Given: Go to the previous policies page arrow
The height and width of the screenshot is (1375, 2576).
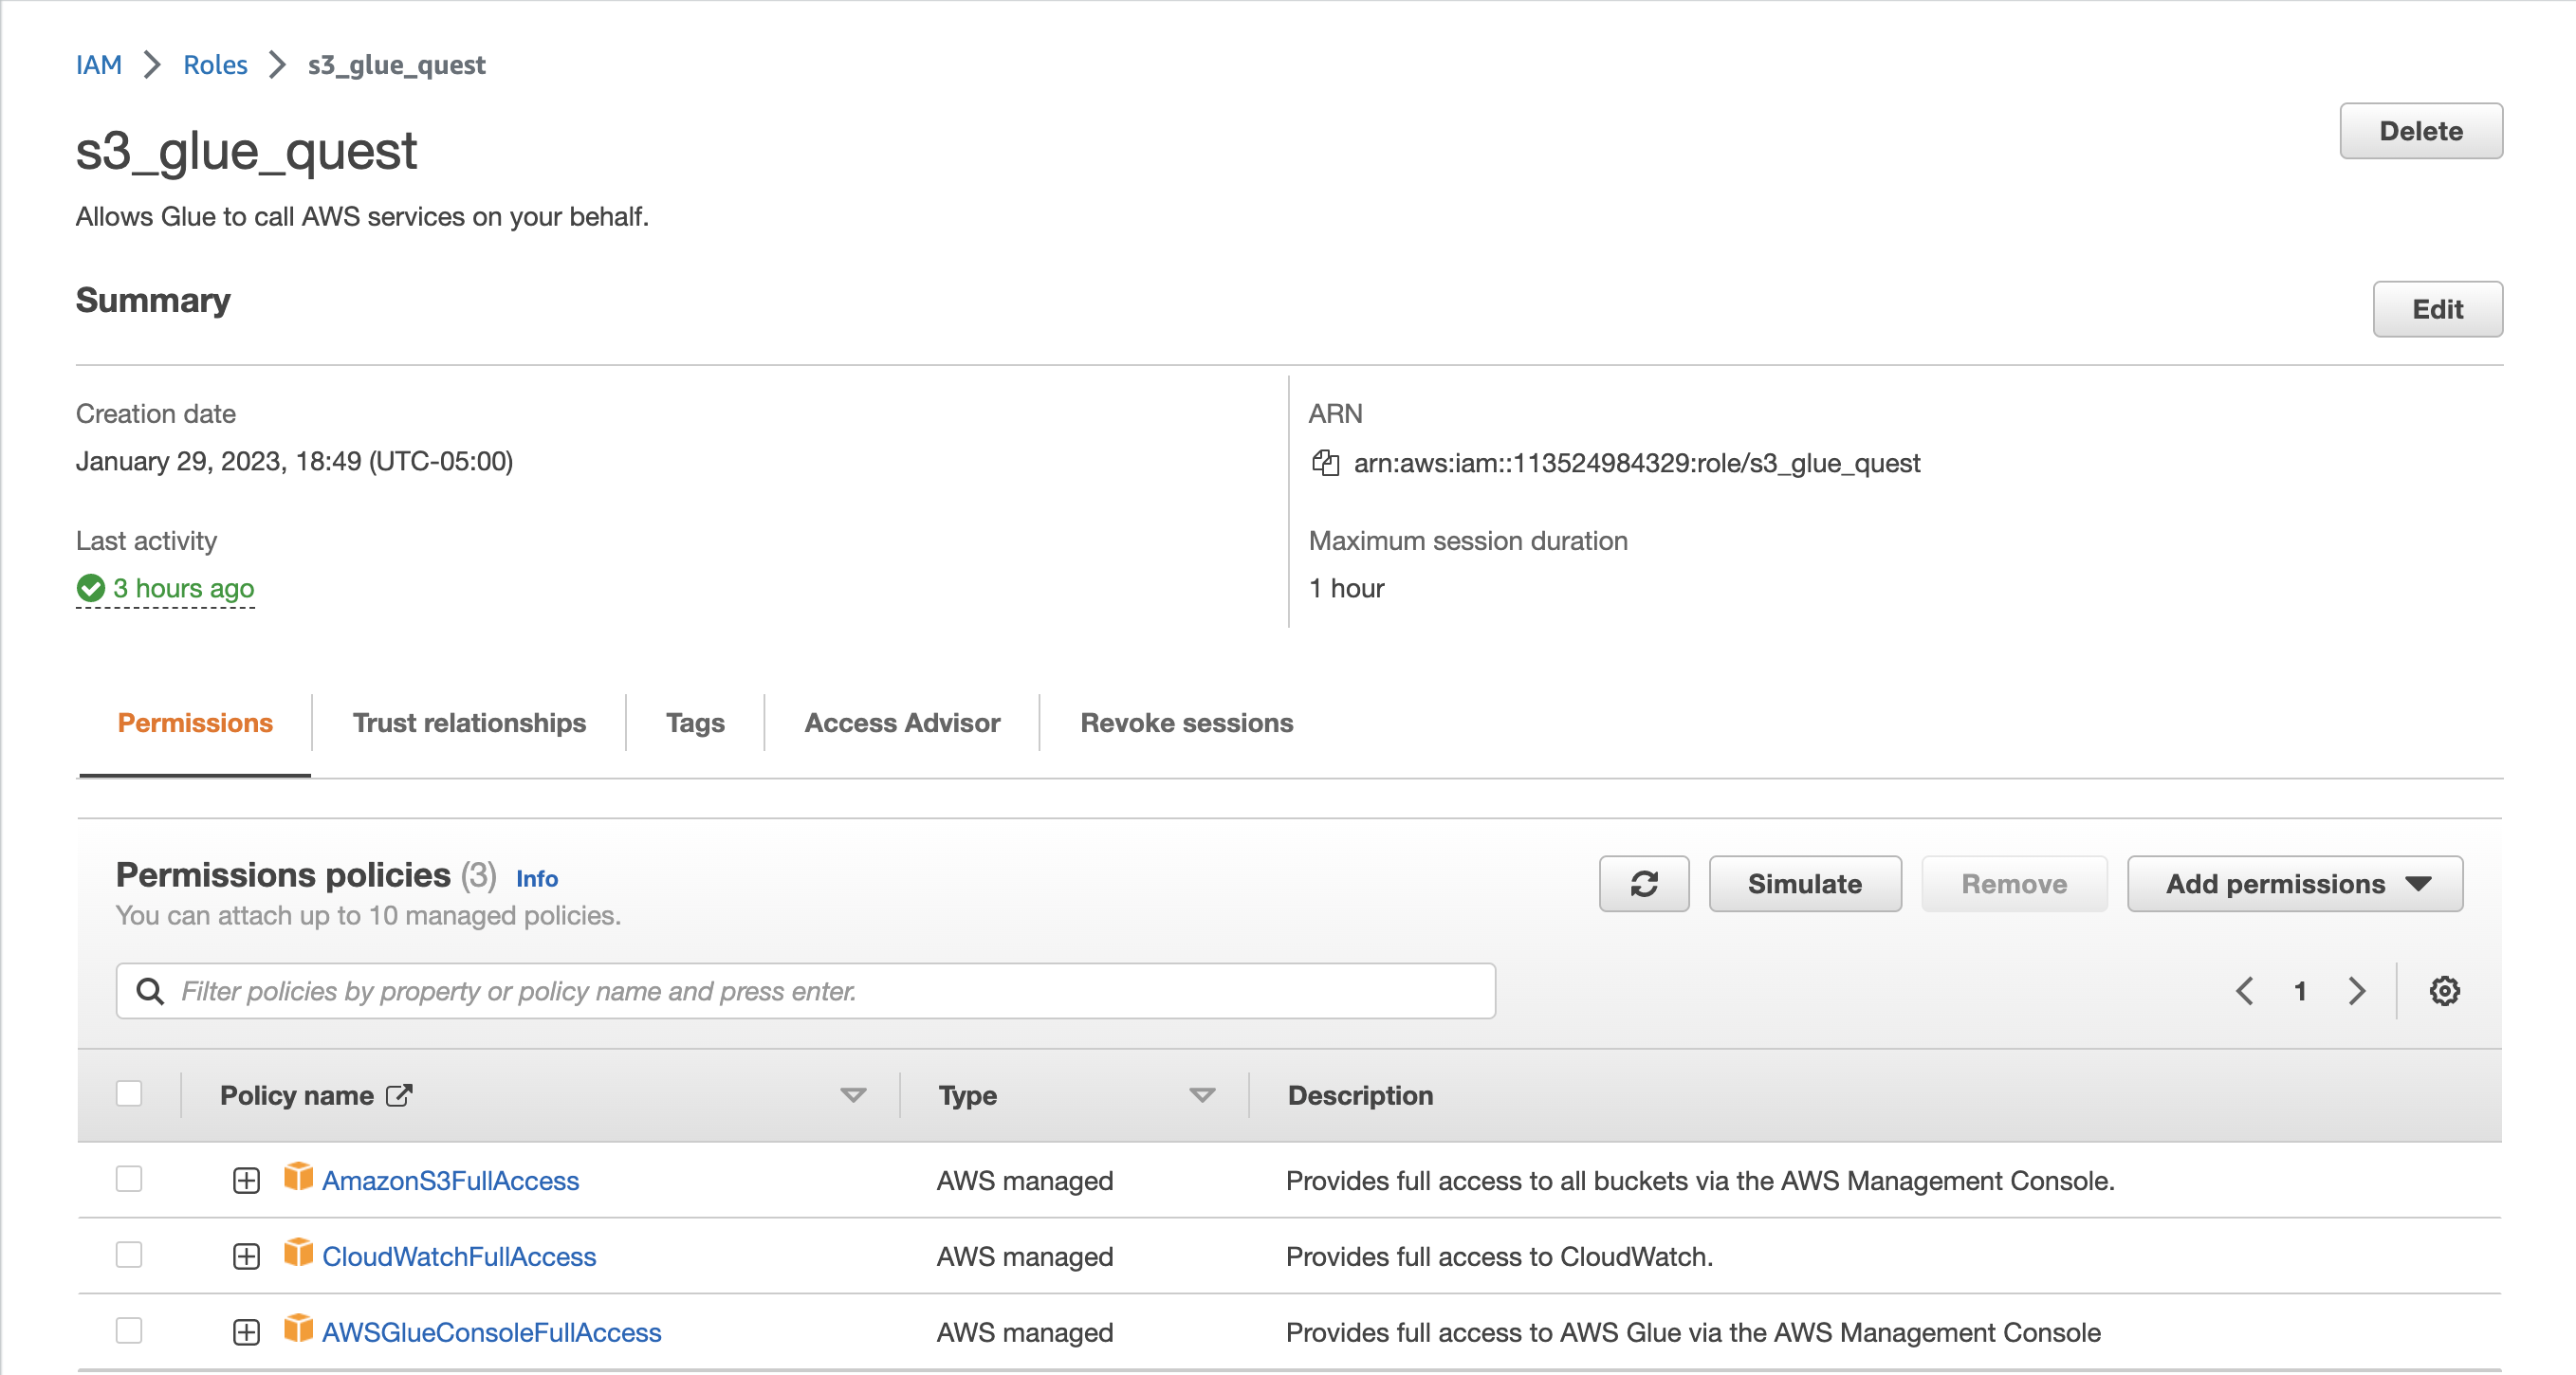Looking at the screenshot, I should point(2245,991).
